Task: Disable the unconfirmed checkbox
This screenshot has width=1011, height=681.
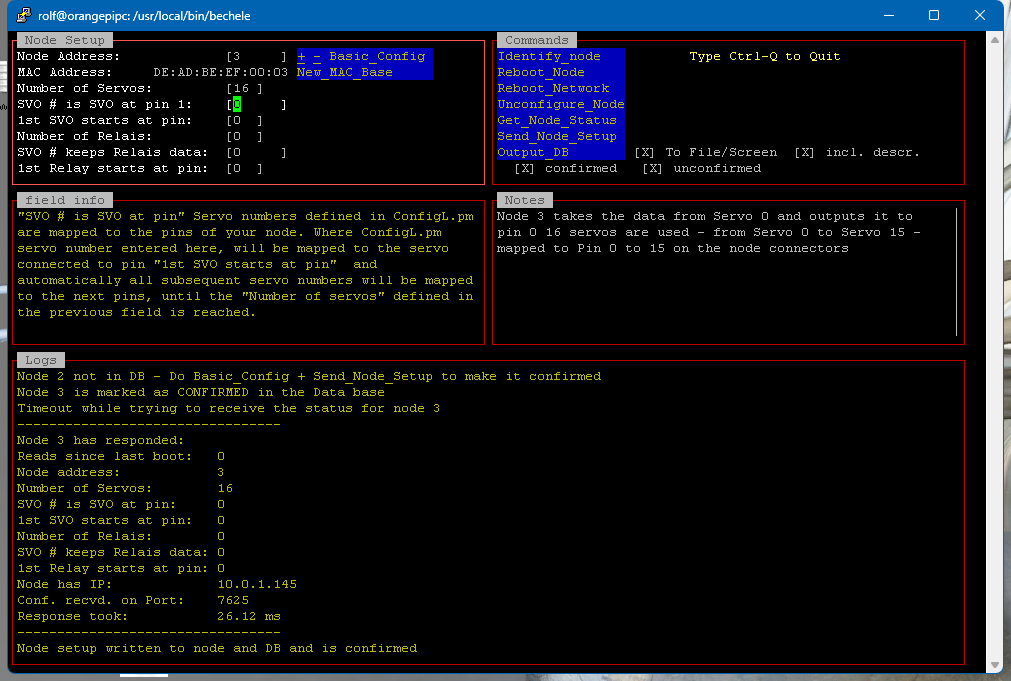Action: [x=653, y=168]
